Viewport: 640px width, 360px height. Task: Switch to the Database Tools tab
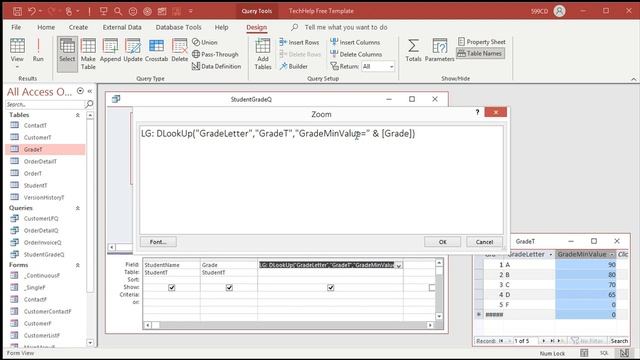point(178,27)
